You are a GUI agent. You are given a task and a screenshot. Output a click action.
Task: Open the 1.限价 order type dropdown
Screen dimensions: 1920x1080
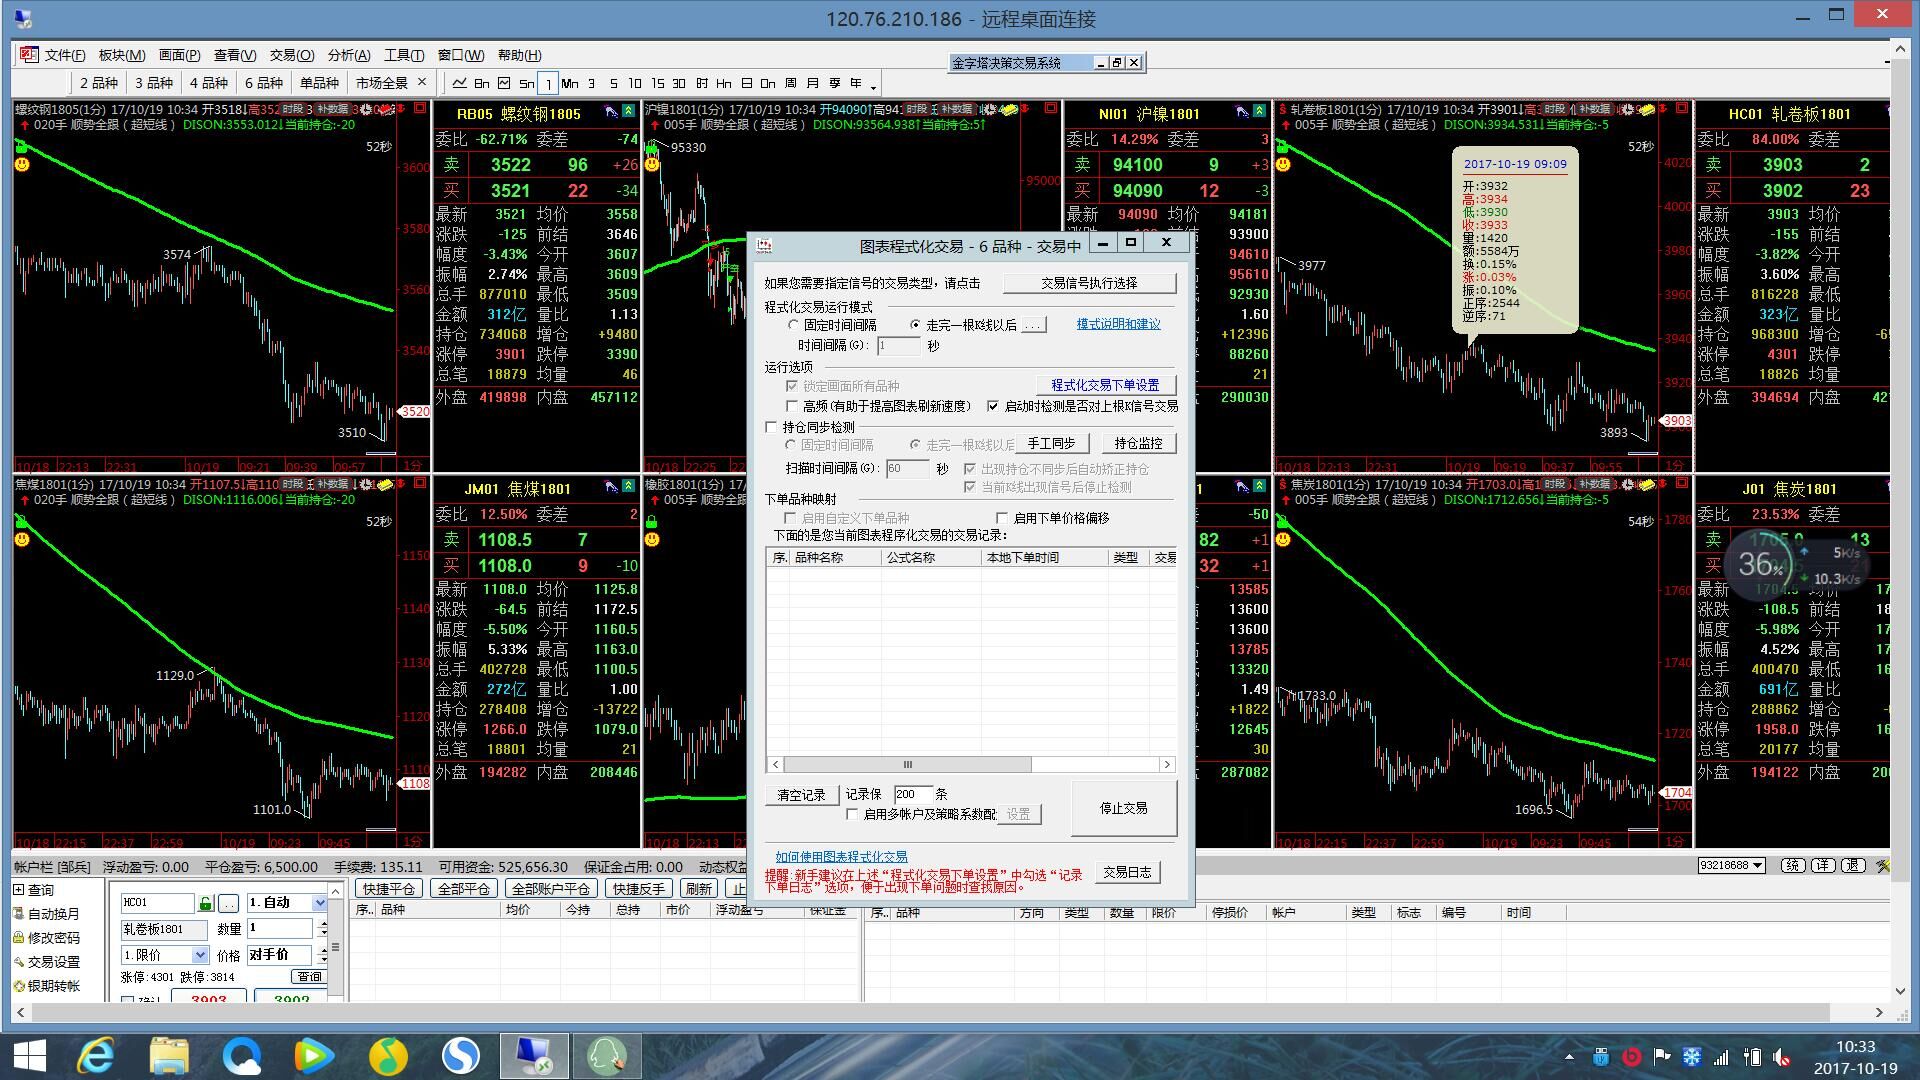pyautogui.click(x=200, y=955)
